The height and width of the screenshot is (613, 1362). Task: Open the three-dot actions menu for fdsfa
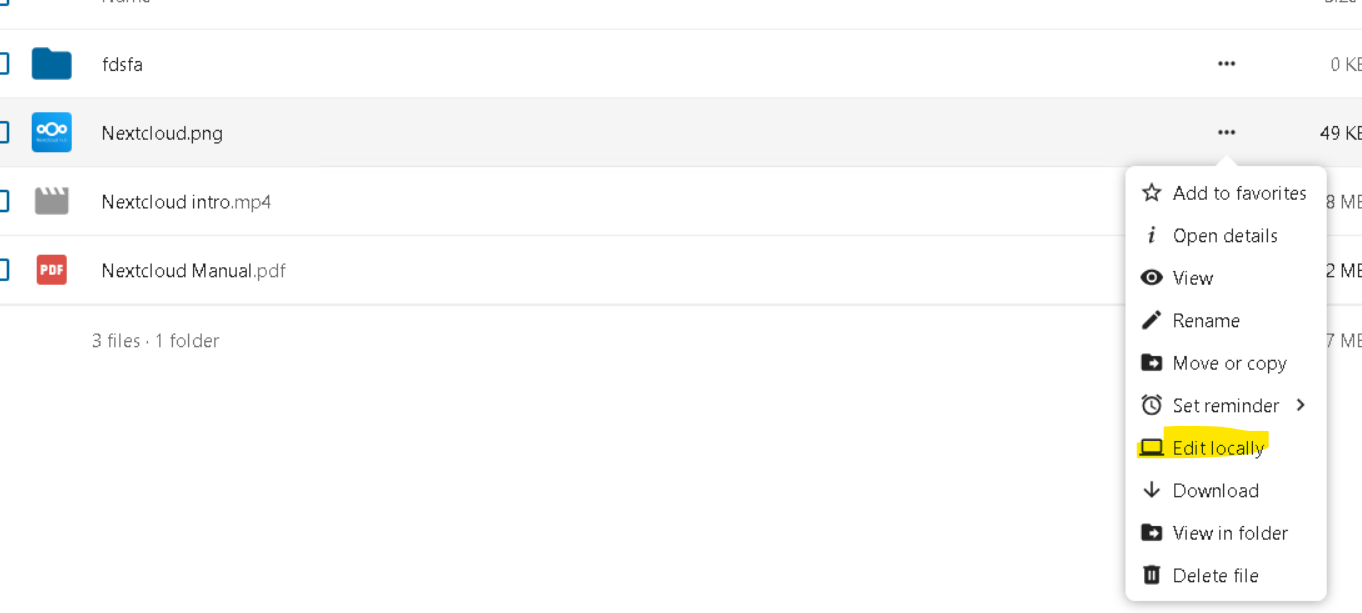(1226, 64)
